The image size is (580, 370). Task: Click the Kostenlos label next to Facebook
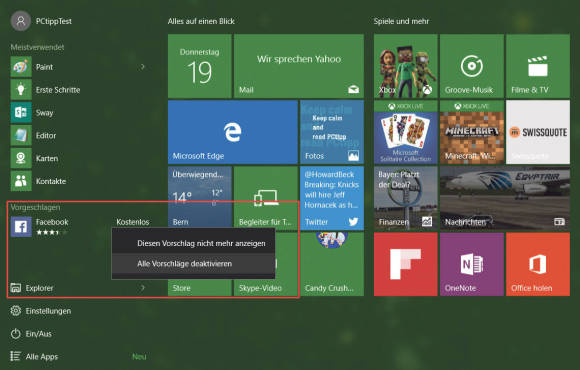(133, 222)
